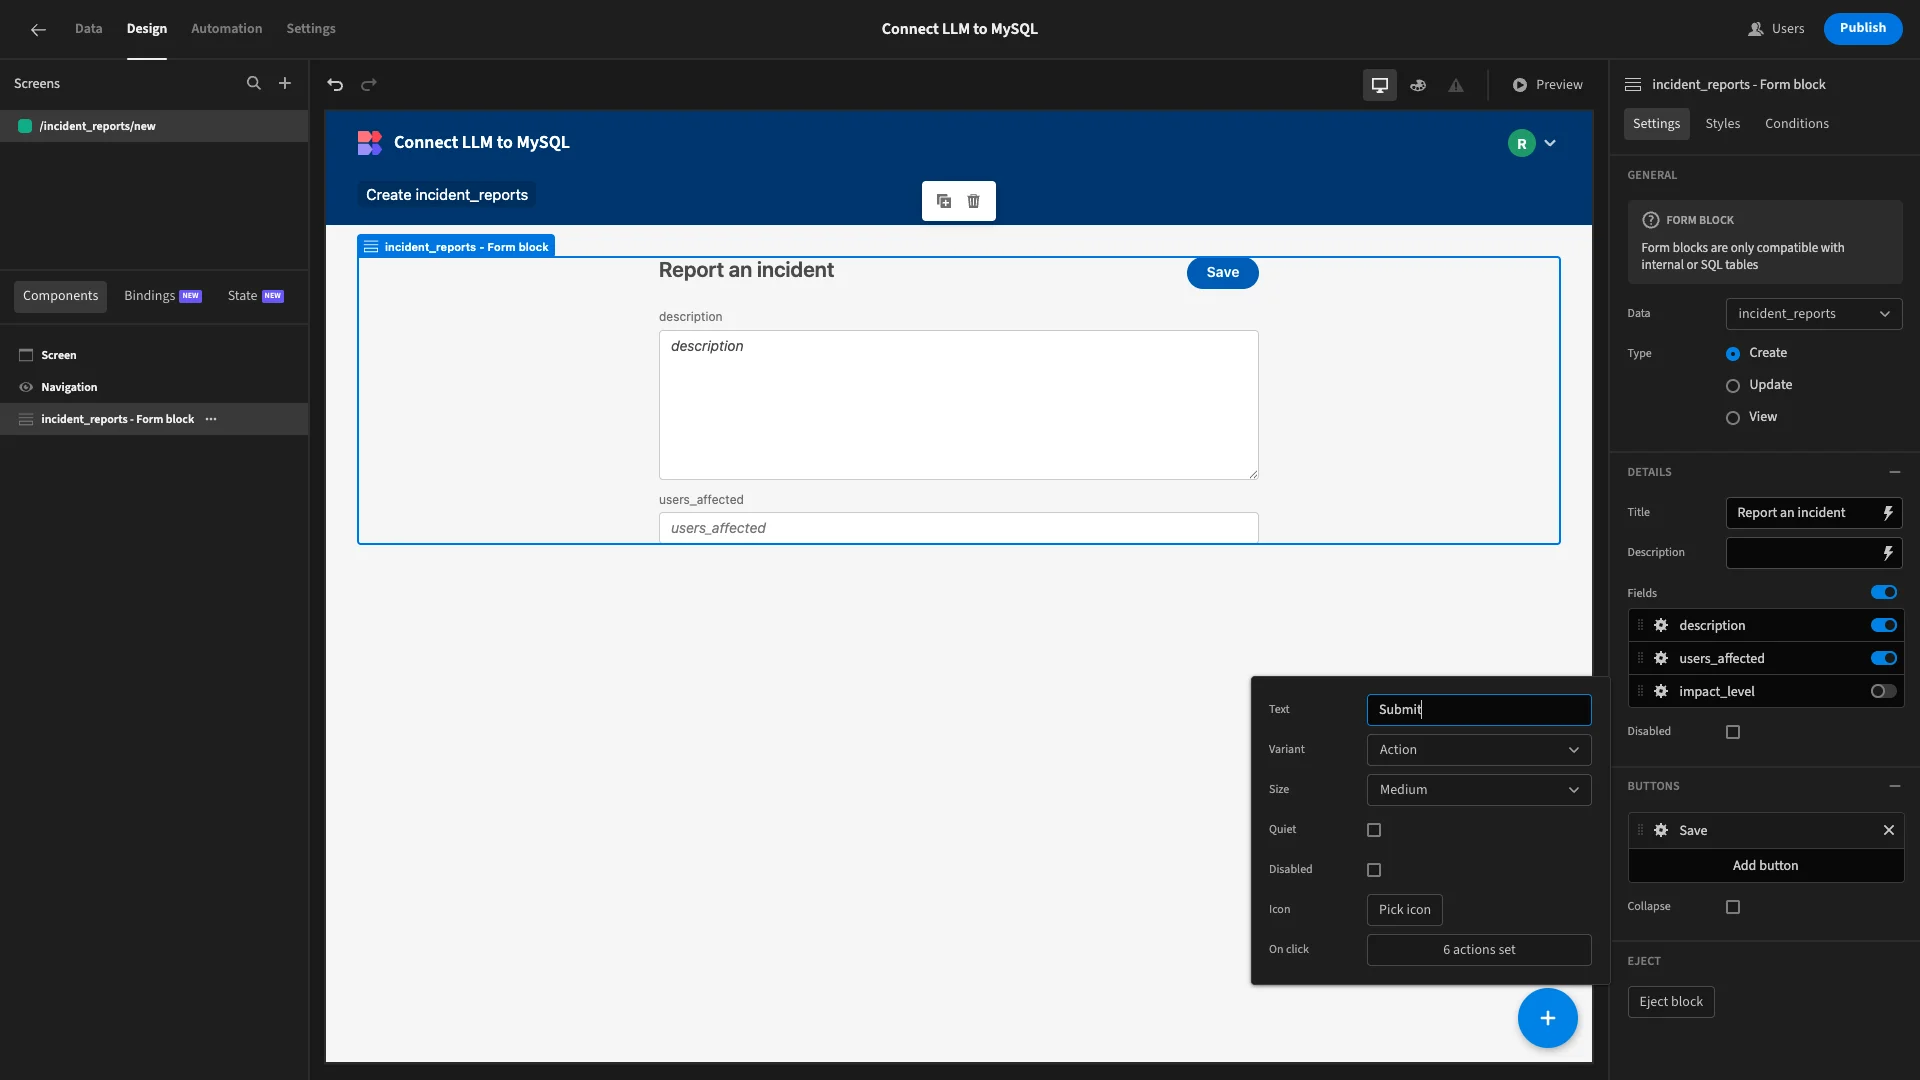
Task: Delete the selected form block
Action: click(973, 201)
